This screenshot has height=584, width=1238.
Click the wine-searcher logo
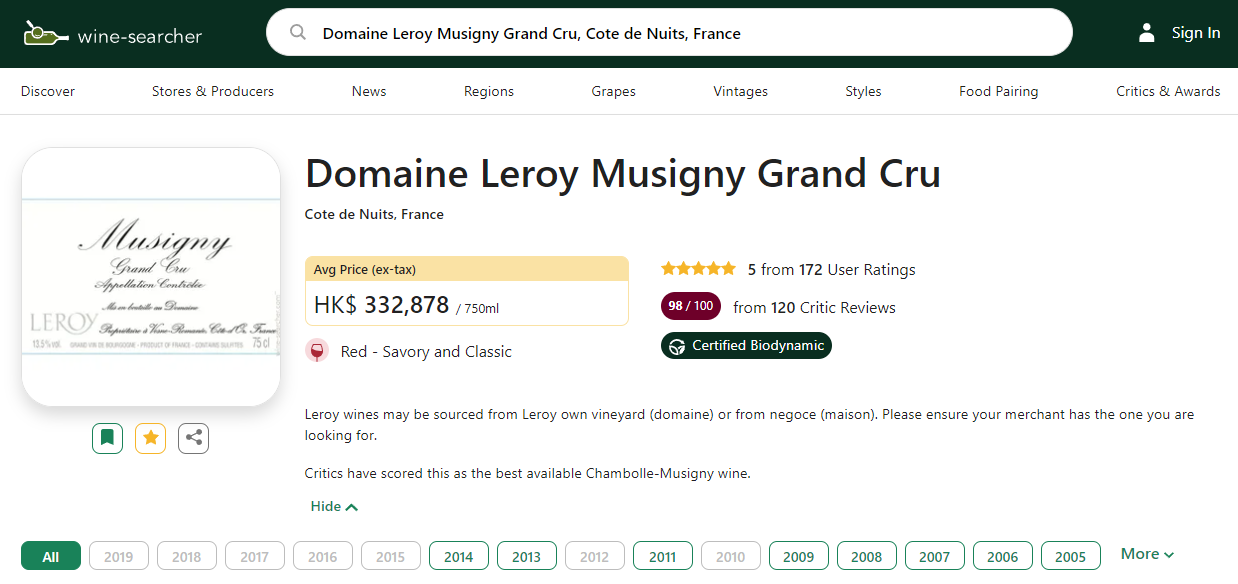[x=113, y=35]
